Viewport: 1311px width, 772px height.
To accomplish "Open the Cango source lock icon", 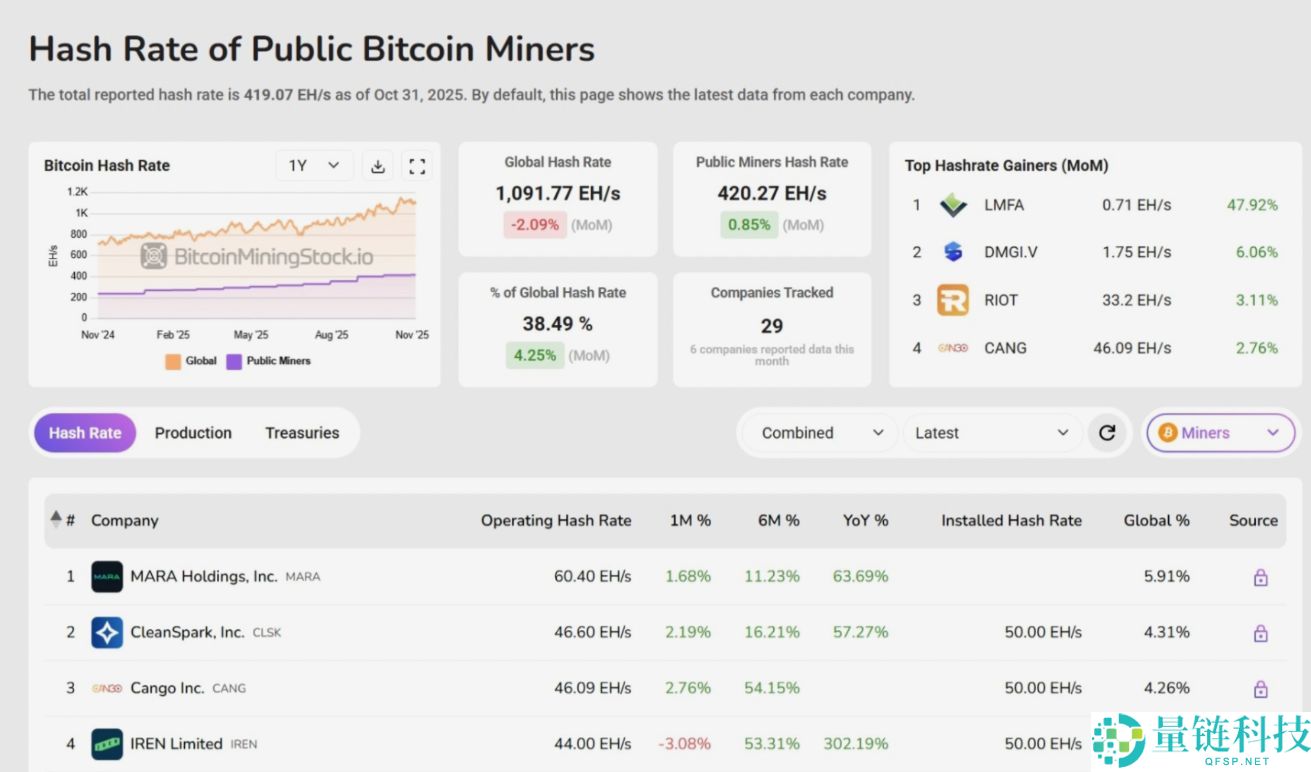I will (1260, 689).
